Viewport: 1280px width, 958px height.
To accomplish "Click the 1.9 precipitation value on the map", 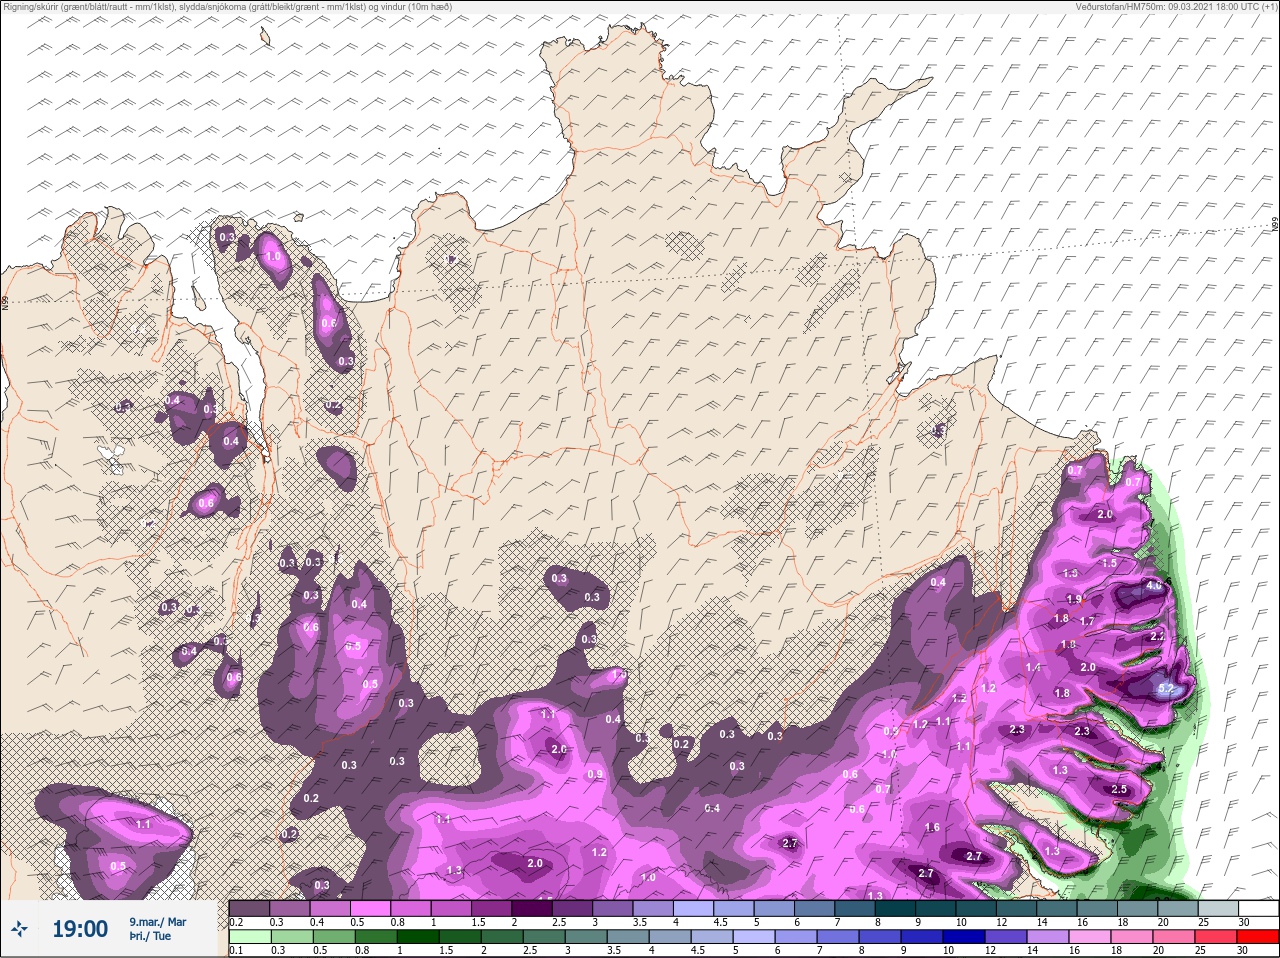I will pos(1074,599).
